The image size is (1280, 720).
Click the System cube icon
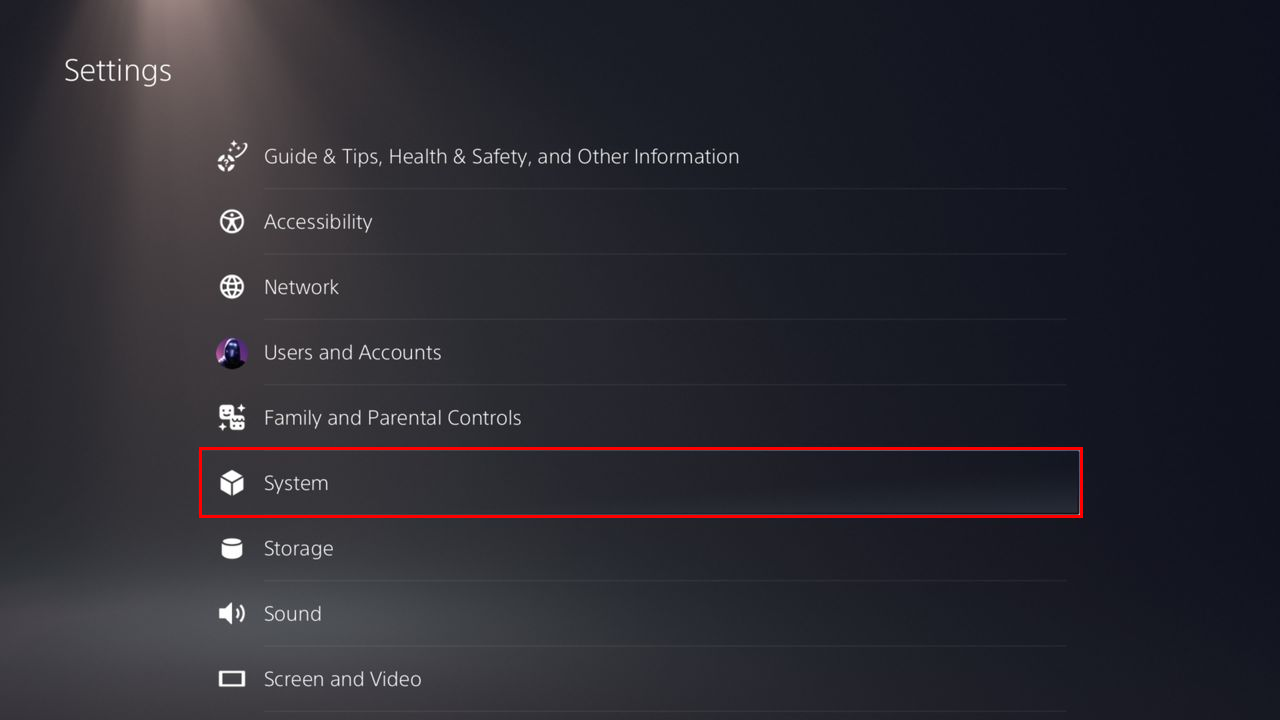point(232,483)
